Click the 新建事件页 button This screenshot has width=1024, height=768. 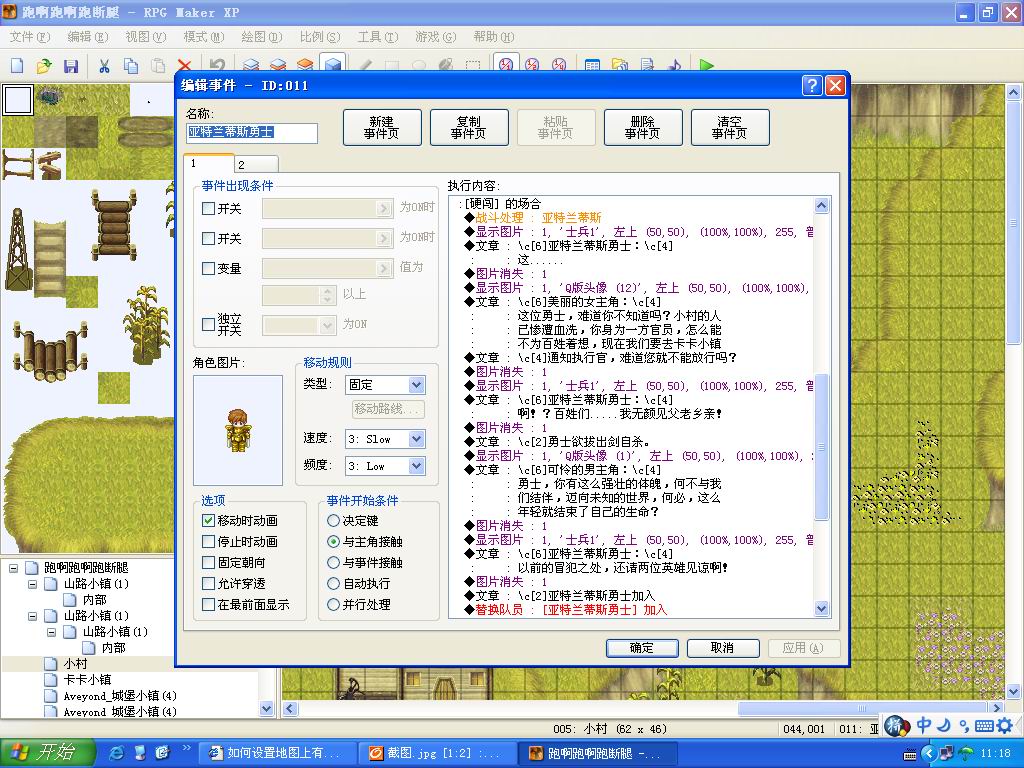[382, 127]
